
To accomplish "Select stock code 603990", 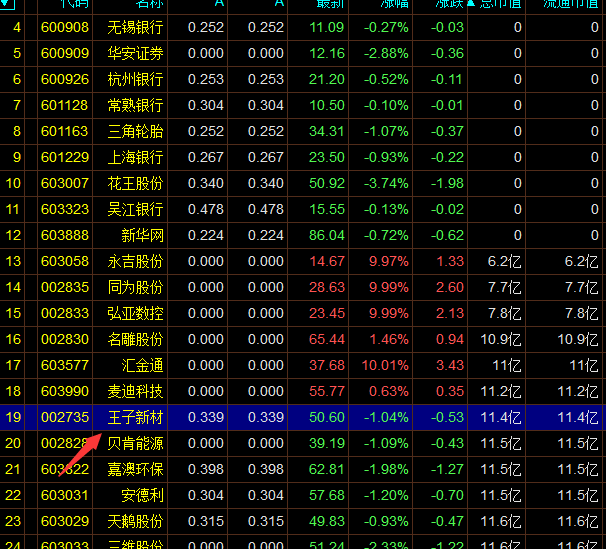I will pyautogui.click(x=65, y=391).
